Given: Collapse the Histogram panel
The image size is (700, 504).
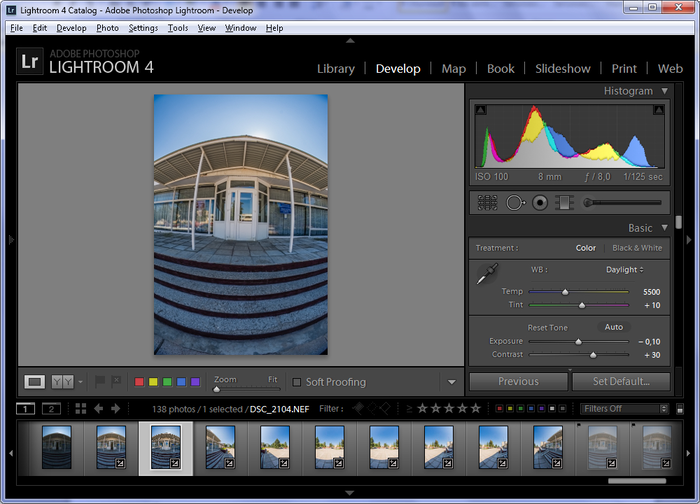Looking at the screenshot, I should click(x=665, y=91).
